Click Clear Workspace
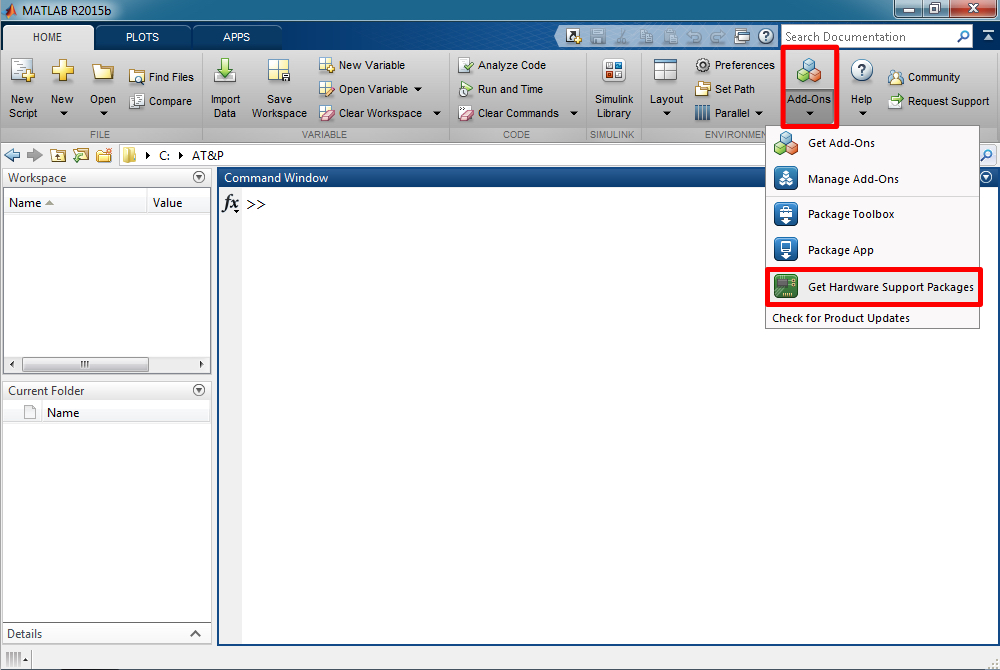1000x670 pixels. (x=371, y=113)
